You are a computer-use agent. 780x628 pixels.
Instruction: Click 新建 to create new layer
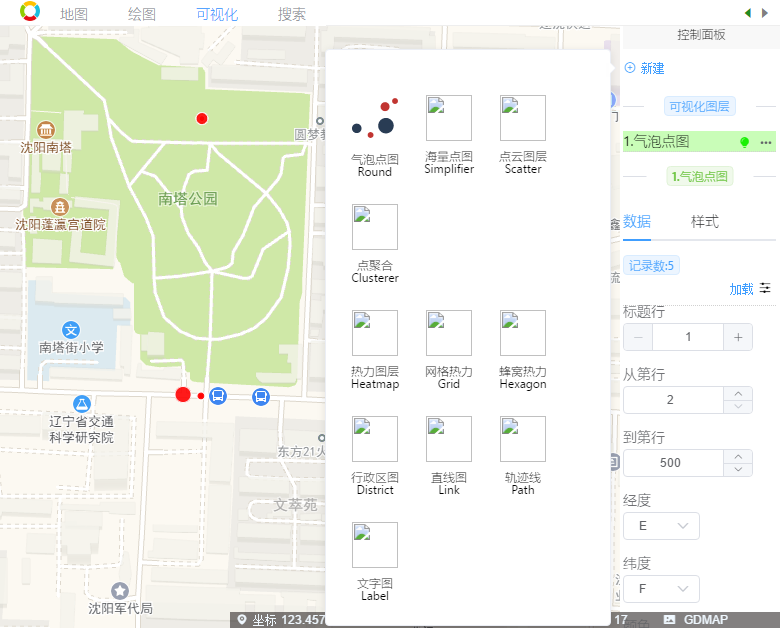pyautogui.click(x=645, y=68)
